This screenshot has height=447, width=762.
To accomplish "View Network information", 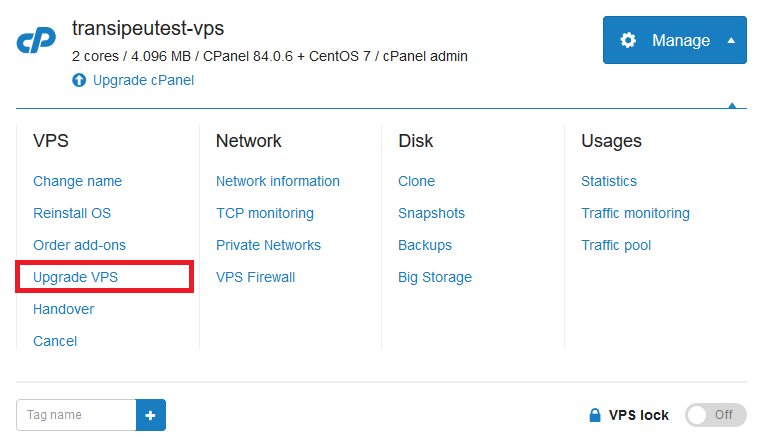I will pos(277,181).
